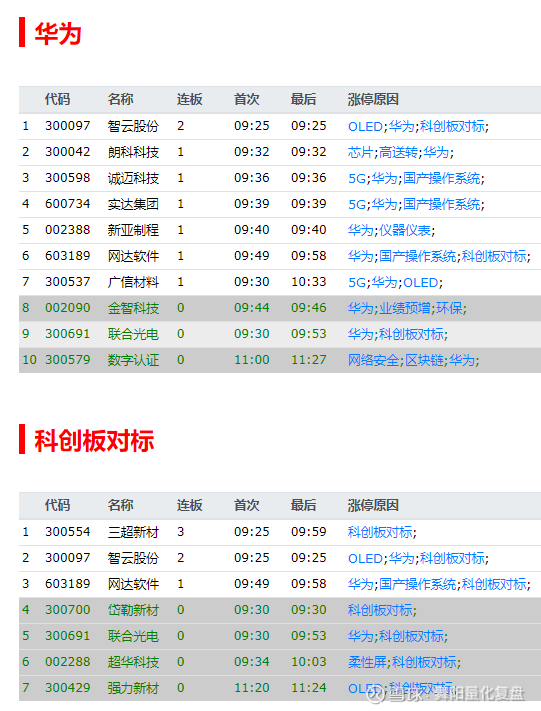Open the 环保 link in 金智科技 row
The image size is (541, 711).
tap(449, 308)
